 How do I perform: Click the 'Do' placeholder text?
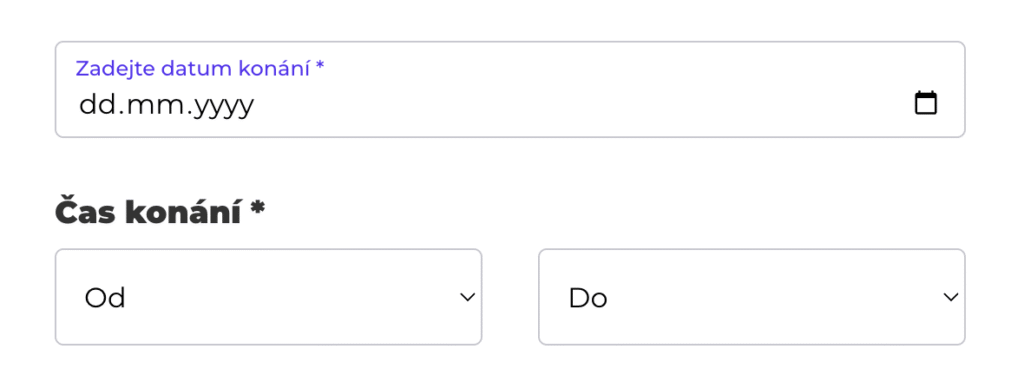(x=588, y=298)
